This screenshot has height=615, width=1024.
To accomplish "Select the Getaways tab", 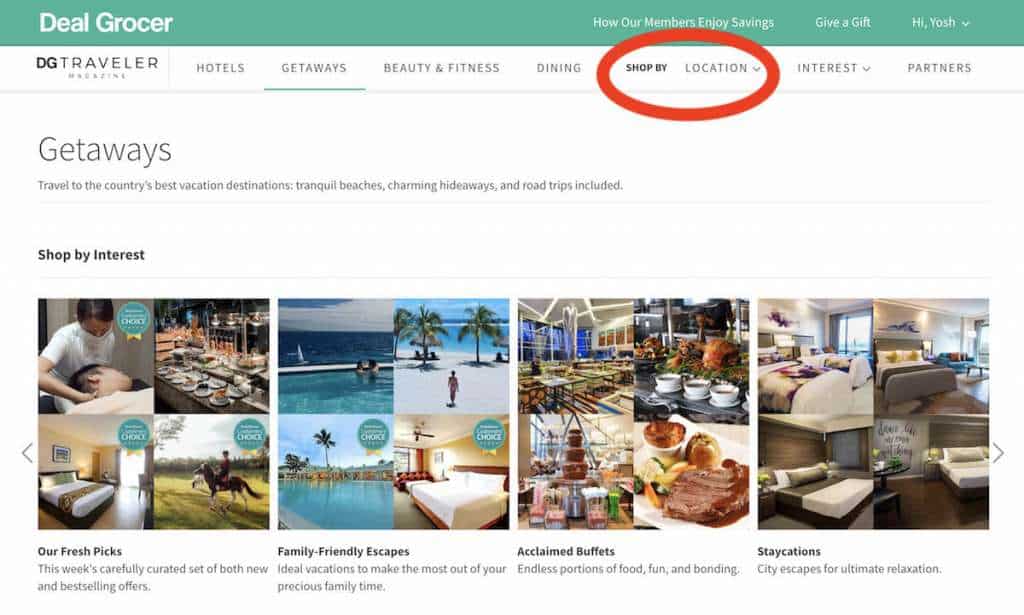I will pyautogui.click(x=314, y=68).
